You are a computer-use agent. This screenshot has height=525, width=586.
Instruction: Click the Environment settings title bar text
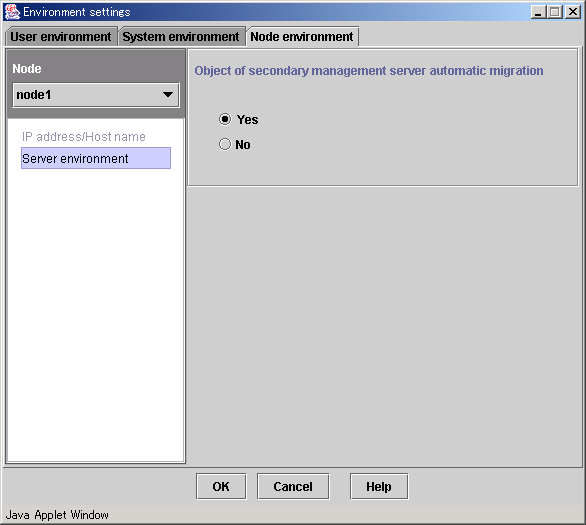77,12
